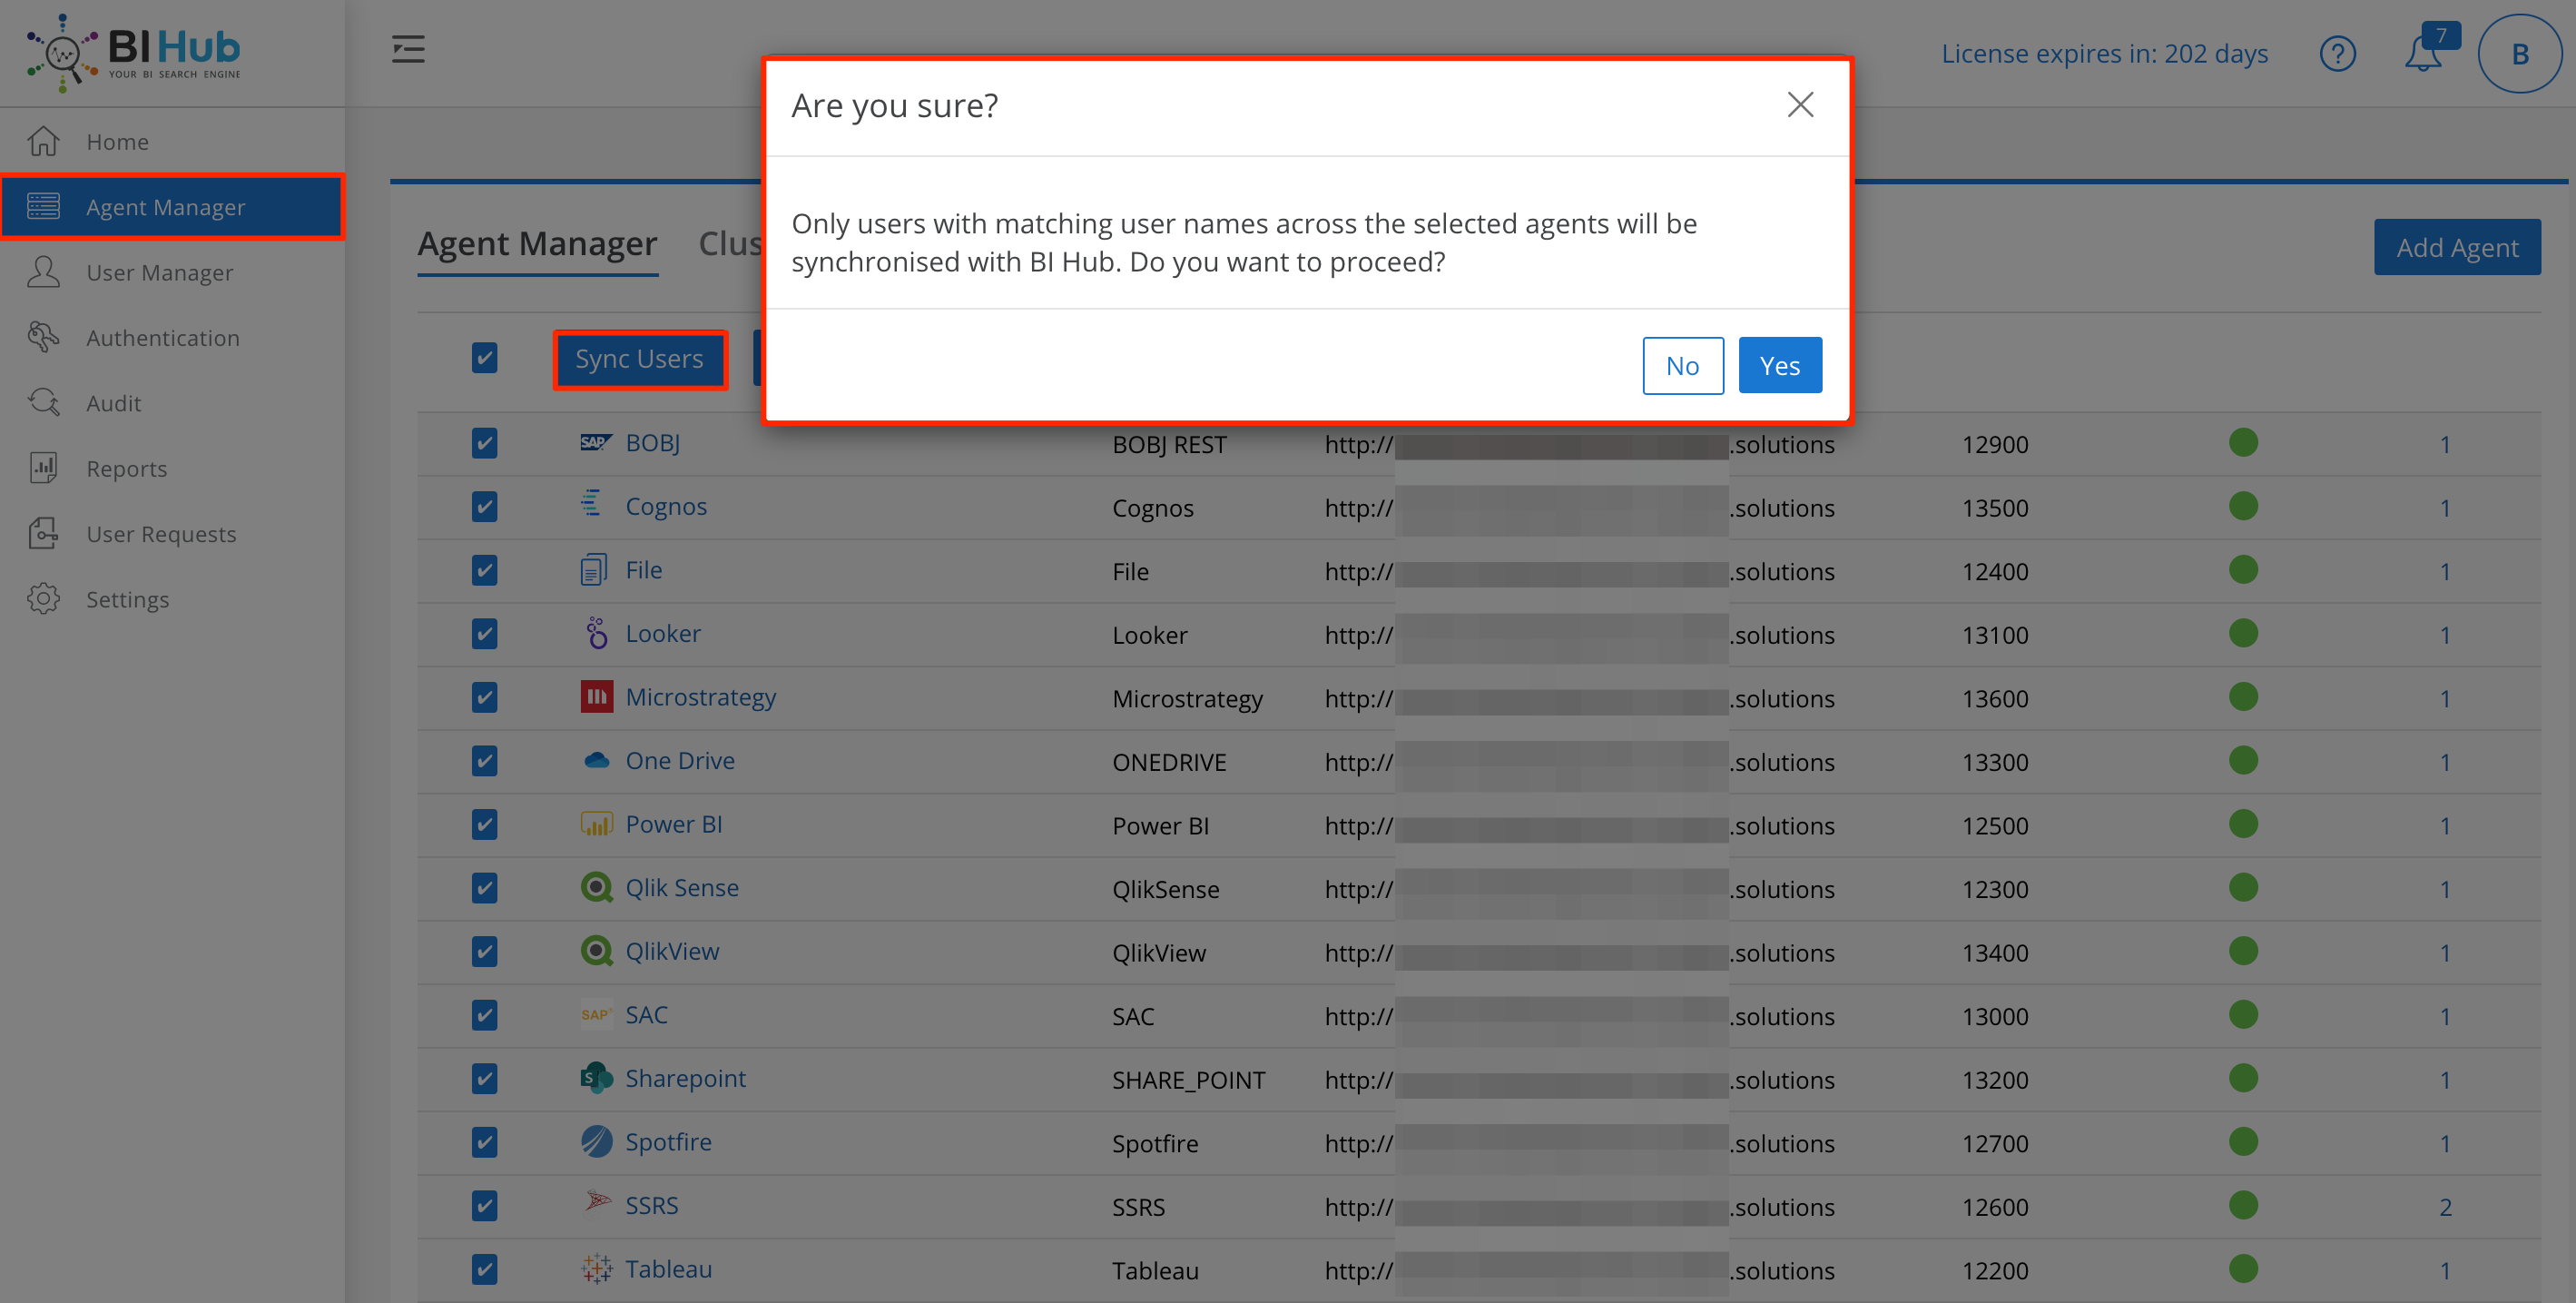Click the QlikView agent icon
This screenshot has width=2576, height=1303.
click(597, 951)
